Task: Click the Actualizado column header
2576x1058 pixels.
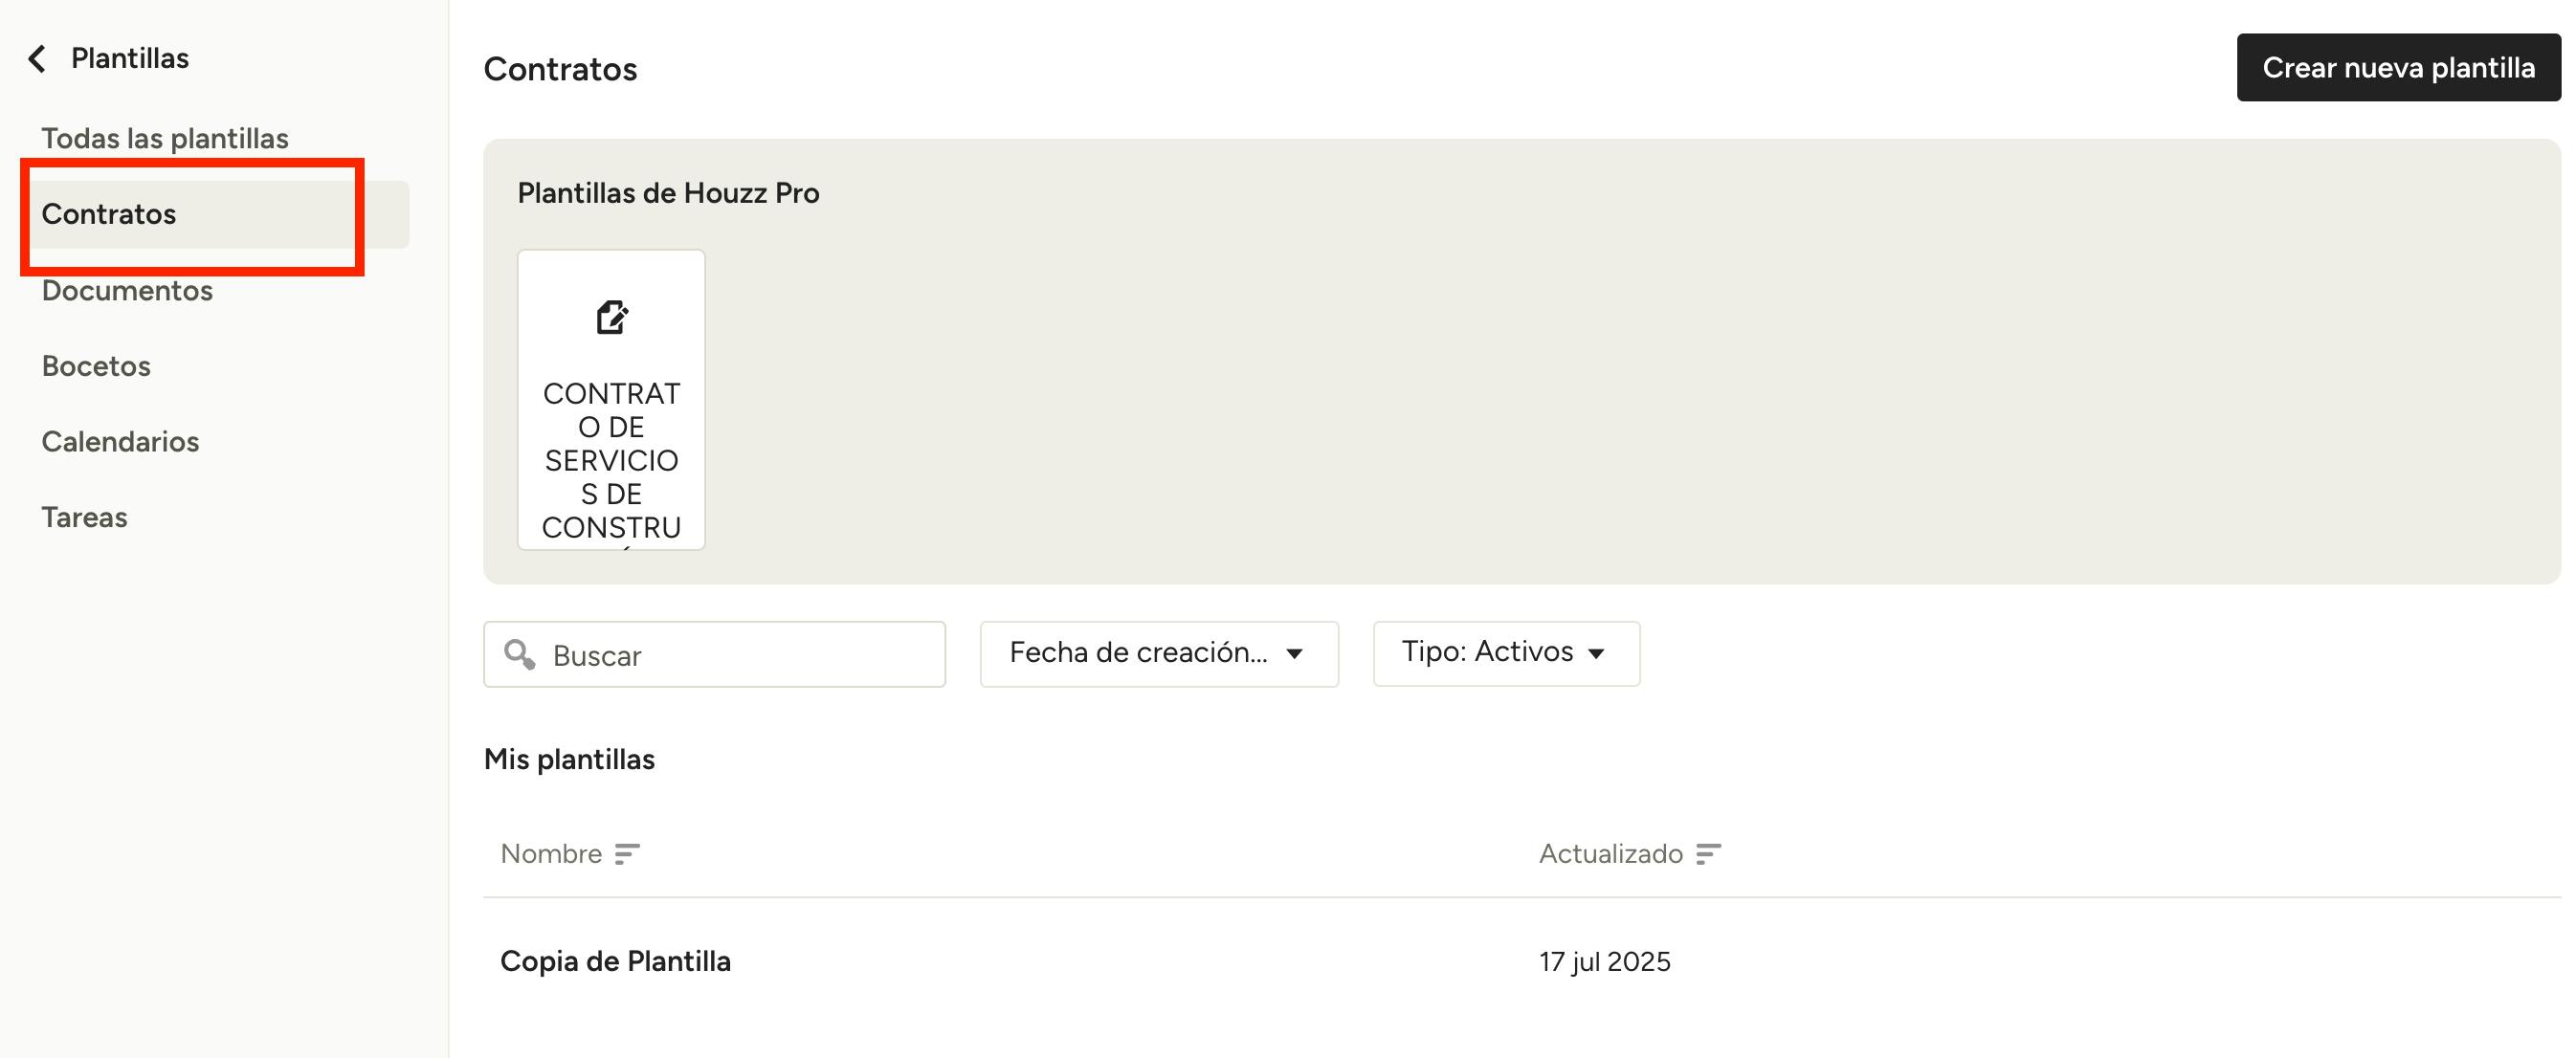Action: pos(1610,854)
